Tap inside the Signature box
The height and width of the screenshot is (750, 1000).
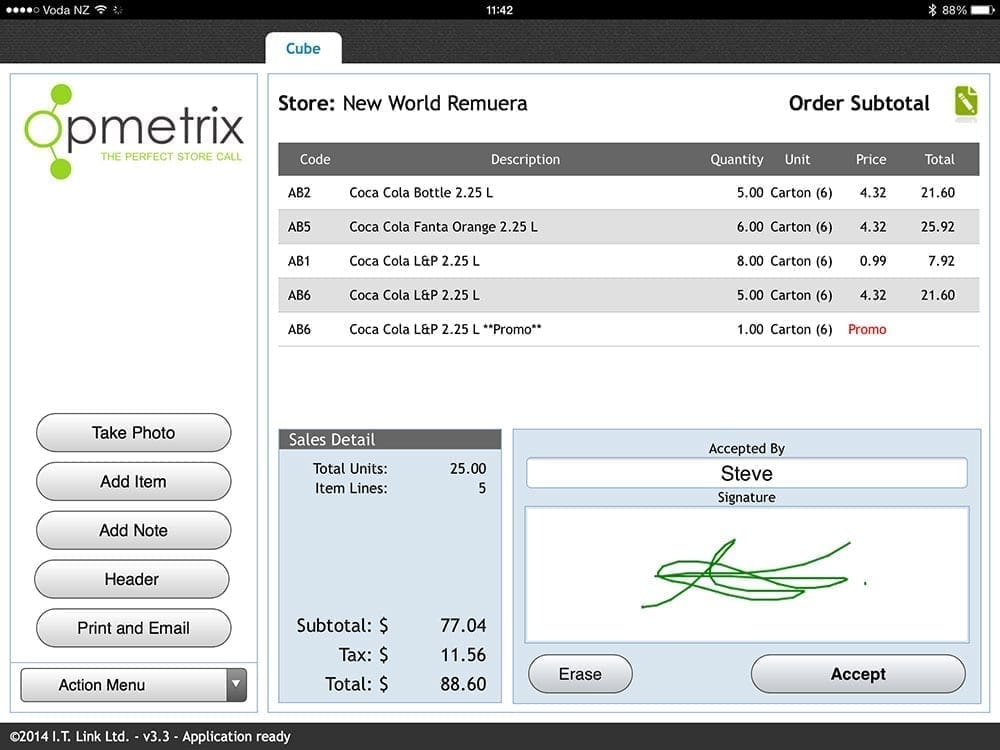tap(746, 575)
